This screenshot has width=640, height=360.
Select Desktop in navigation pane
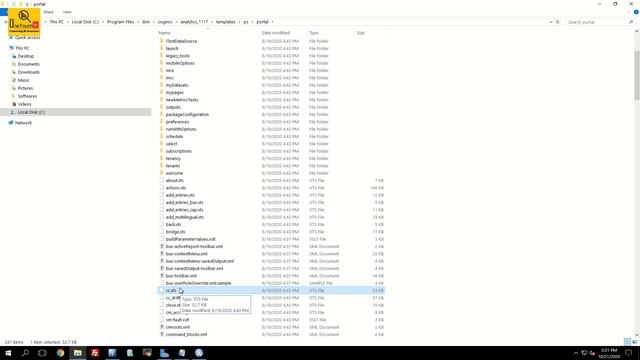click(x=25, y=56)
